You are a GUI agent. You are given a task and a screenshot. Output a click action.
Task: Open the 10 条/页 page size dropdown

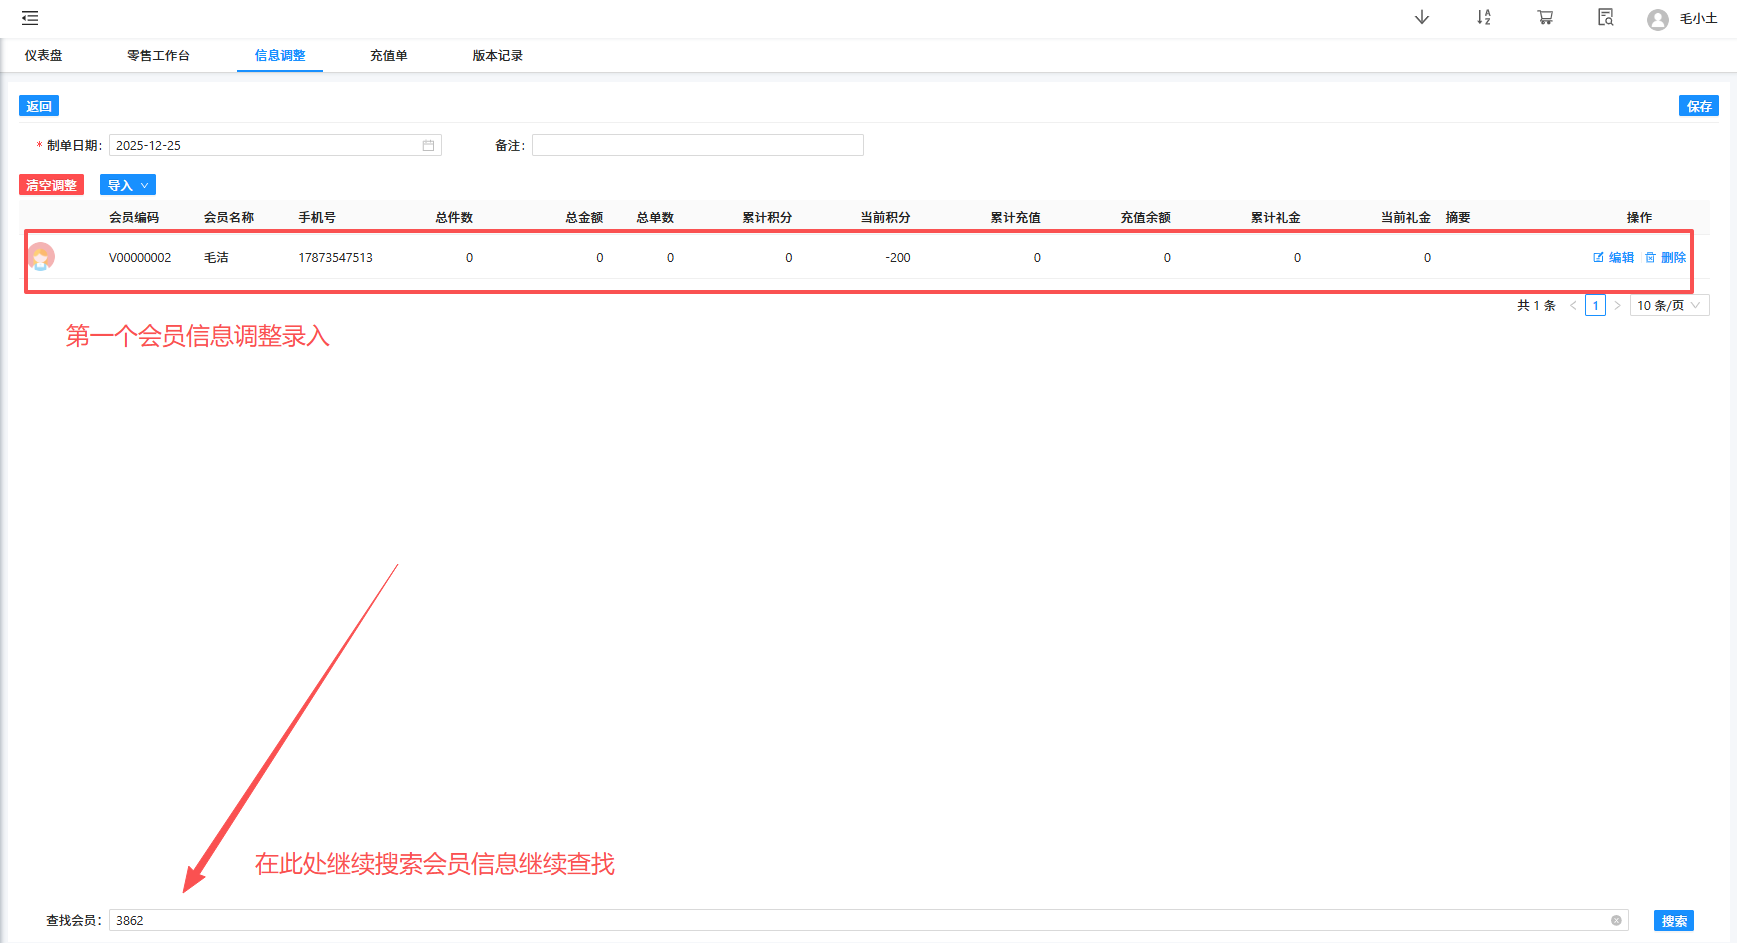point(1668,306)
